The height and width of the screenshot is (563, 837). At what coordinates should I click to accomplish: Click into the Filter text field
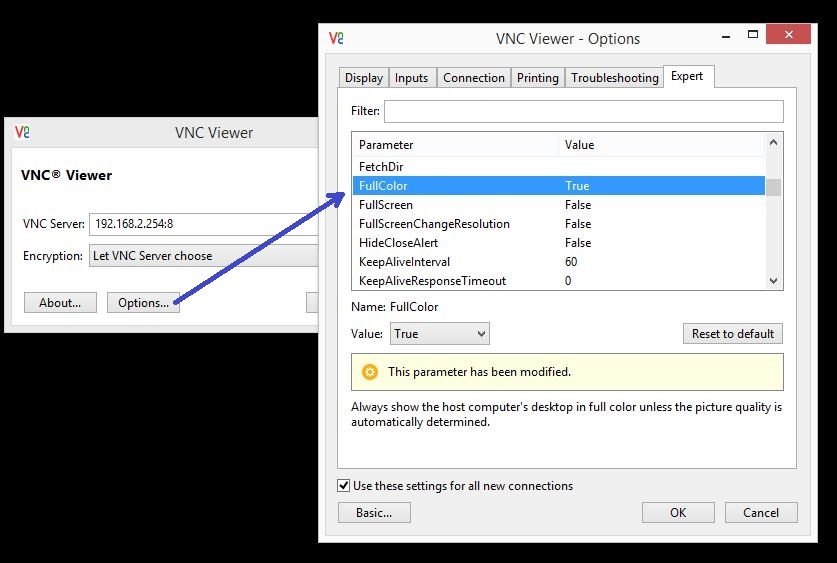tap(583, 112)
